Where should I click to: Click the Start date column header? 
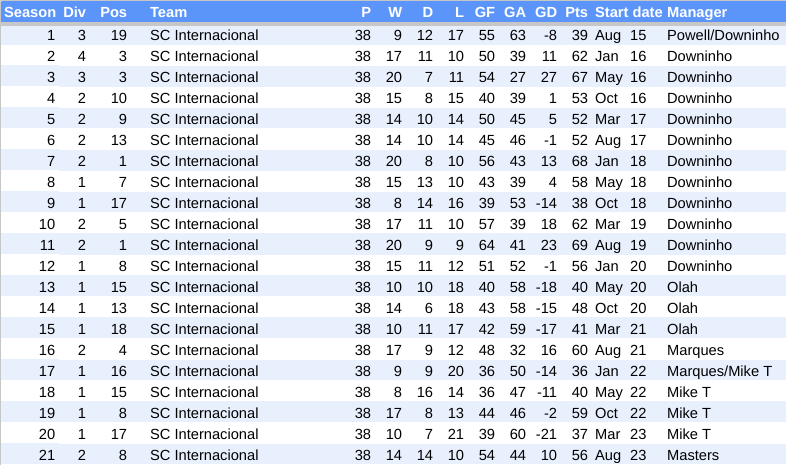coord(628,12)
